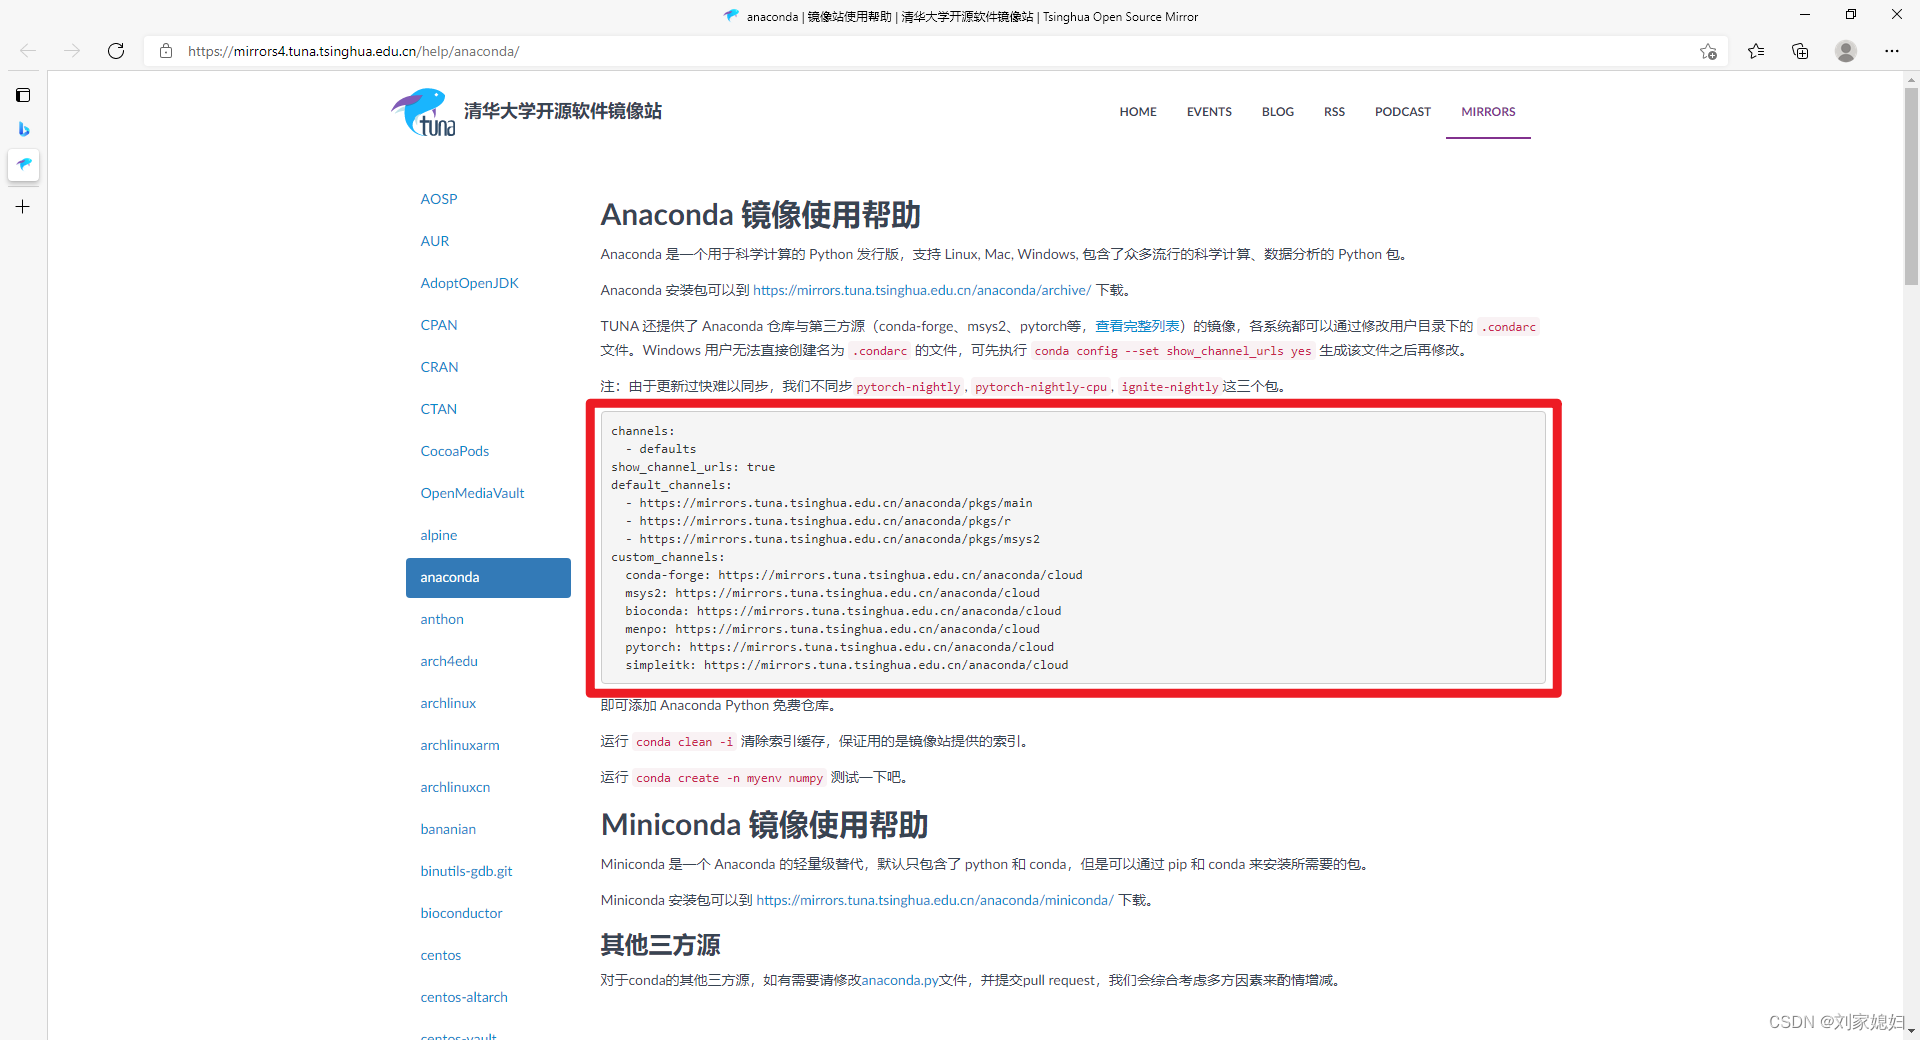Click the .condarc config code block
The width and height of the screenshot is (1920, 1040).
tap(1073, 548)
